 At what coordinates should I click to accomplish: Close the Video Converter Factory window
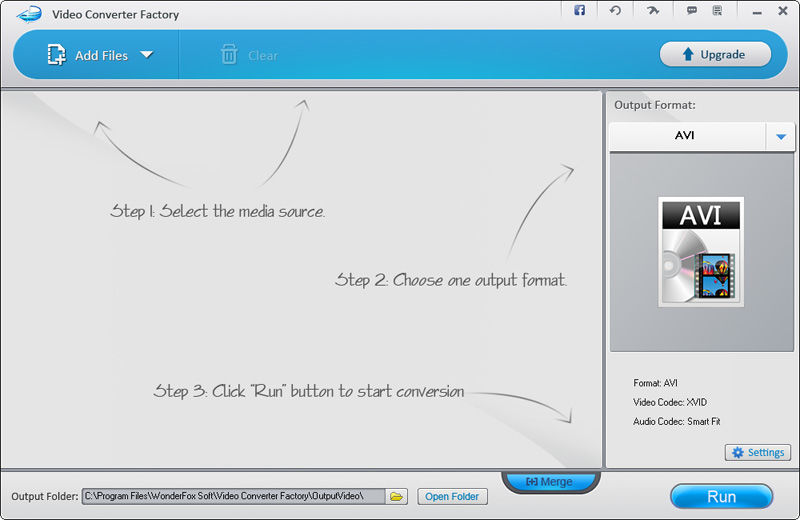(x=783, y=11)
